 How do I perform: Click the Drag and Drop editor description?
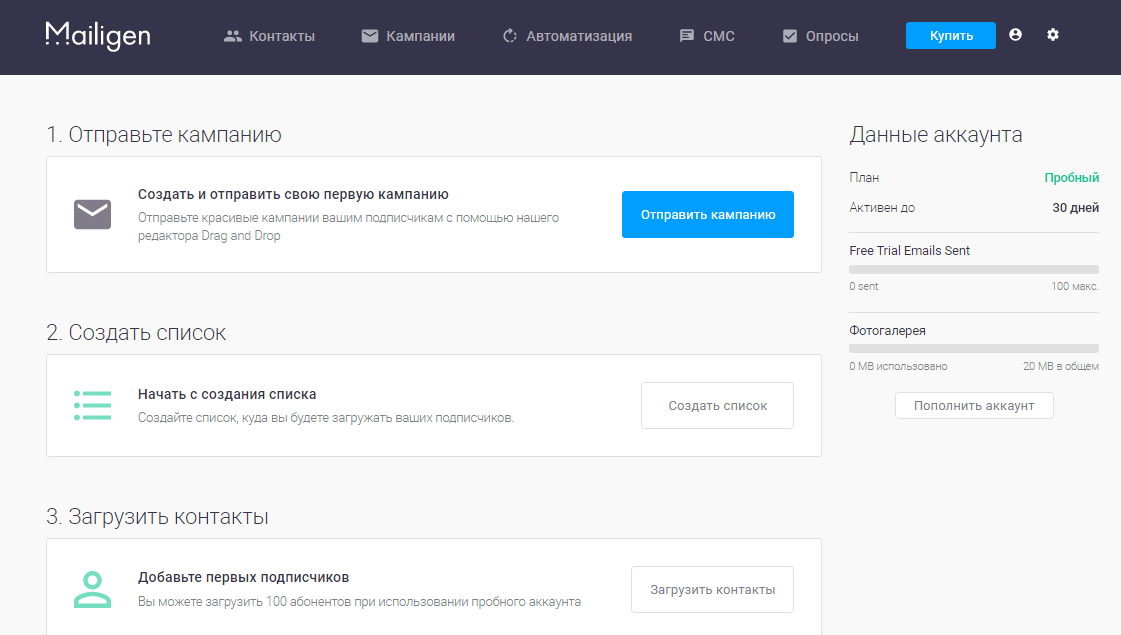pos(348,227)
